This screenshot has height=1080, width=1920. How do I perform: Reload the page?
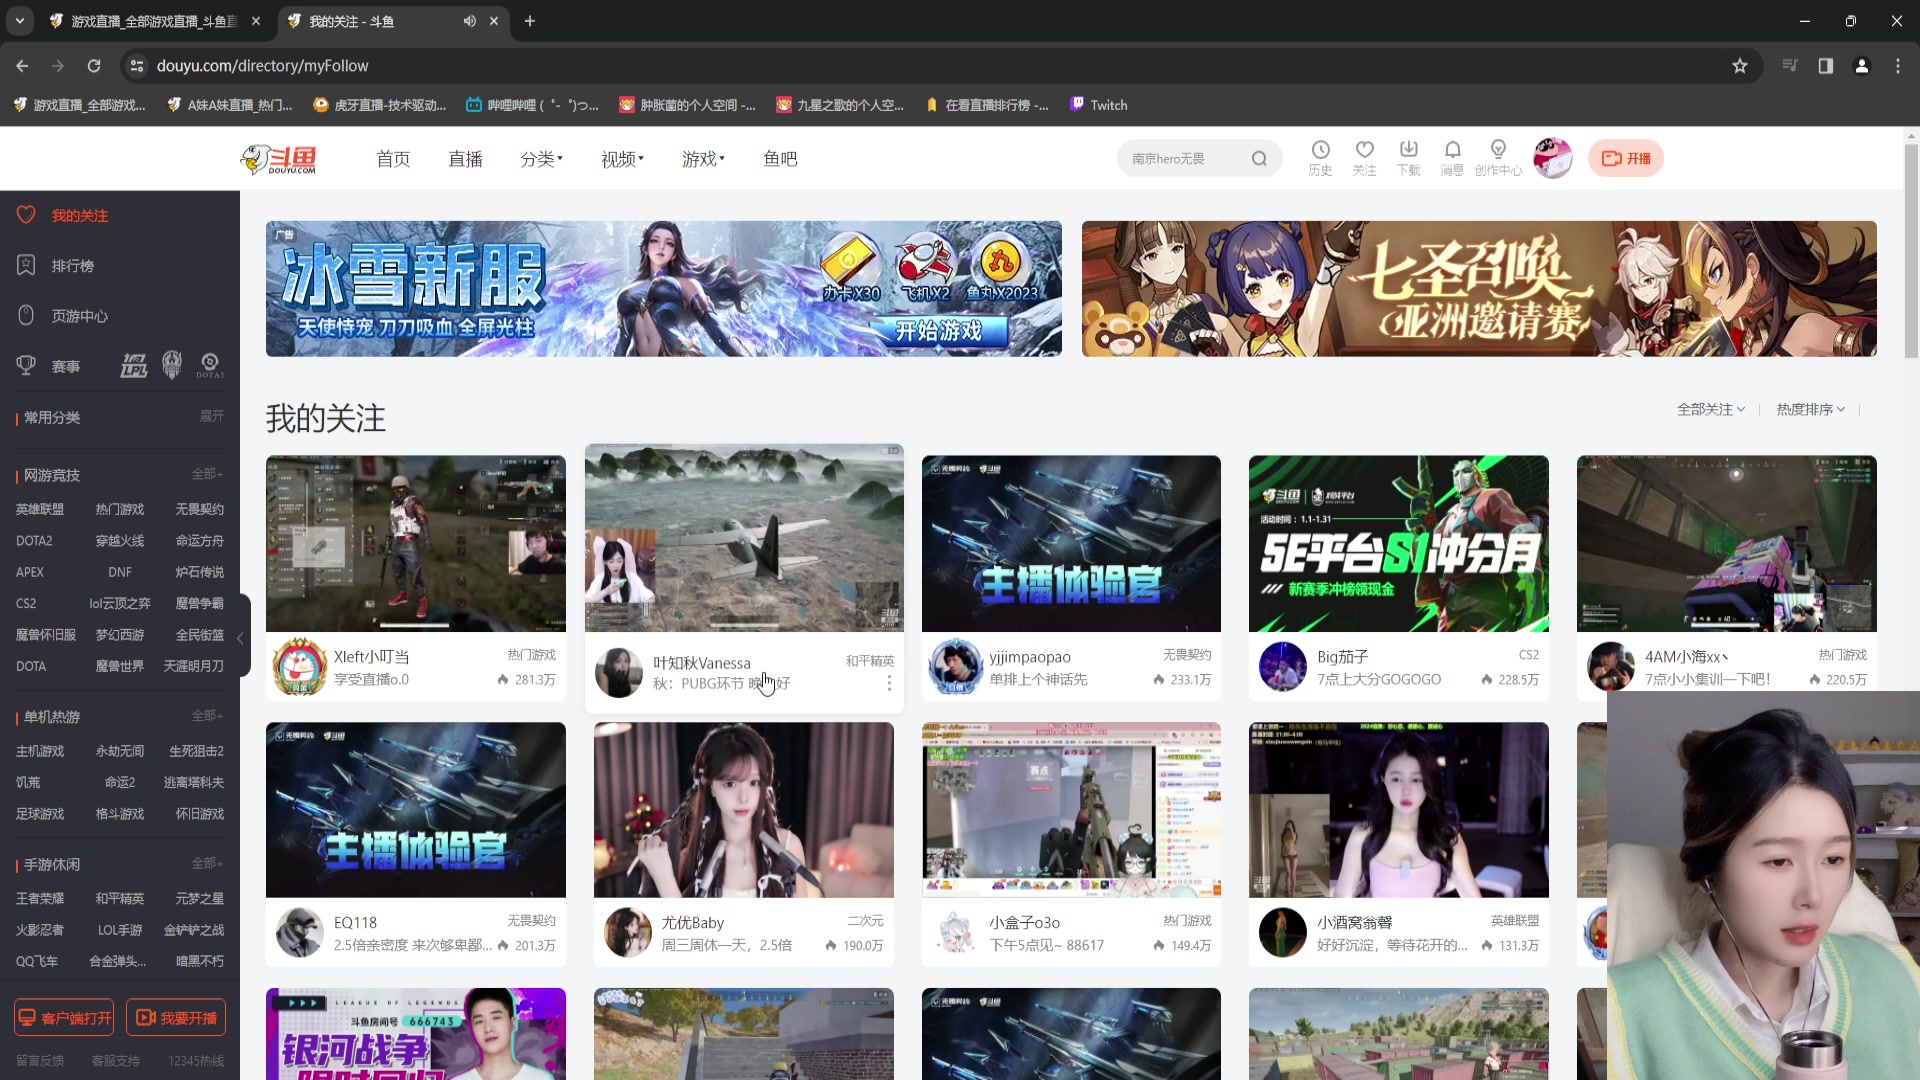coord(94,66)
